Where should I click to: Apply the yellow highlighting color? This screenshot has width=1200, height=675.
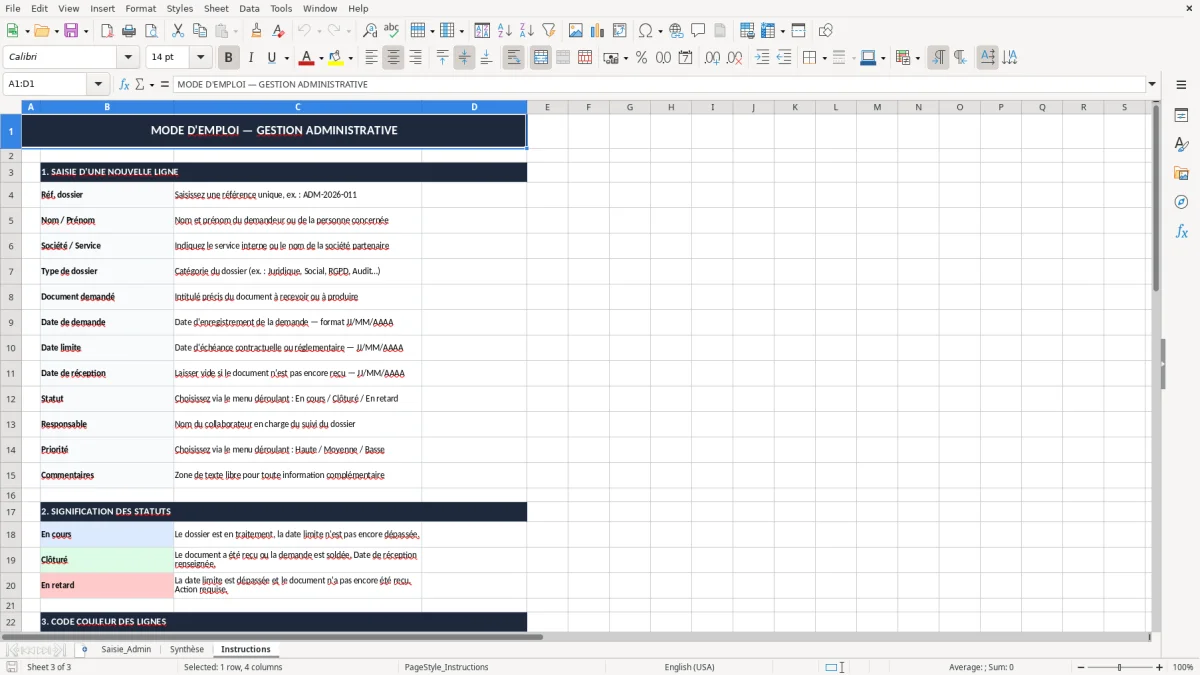(336, 58)
